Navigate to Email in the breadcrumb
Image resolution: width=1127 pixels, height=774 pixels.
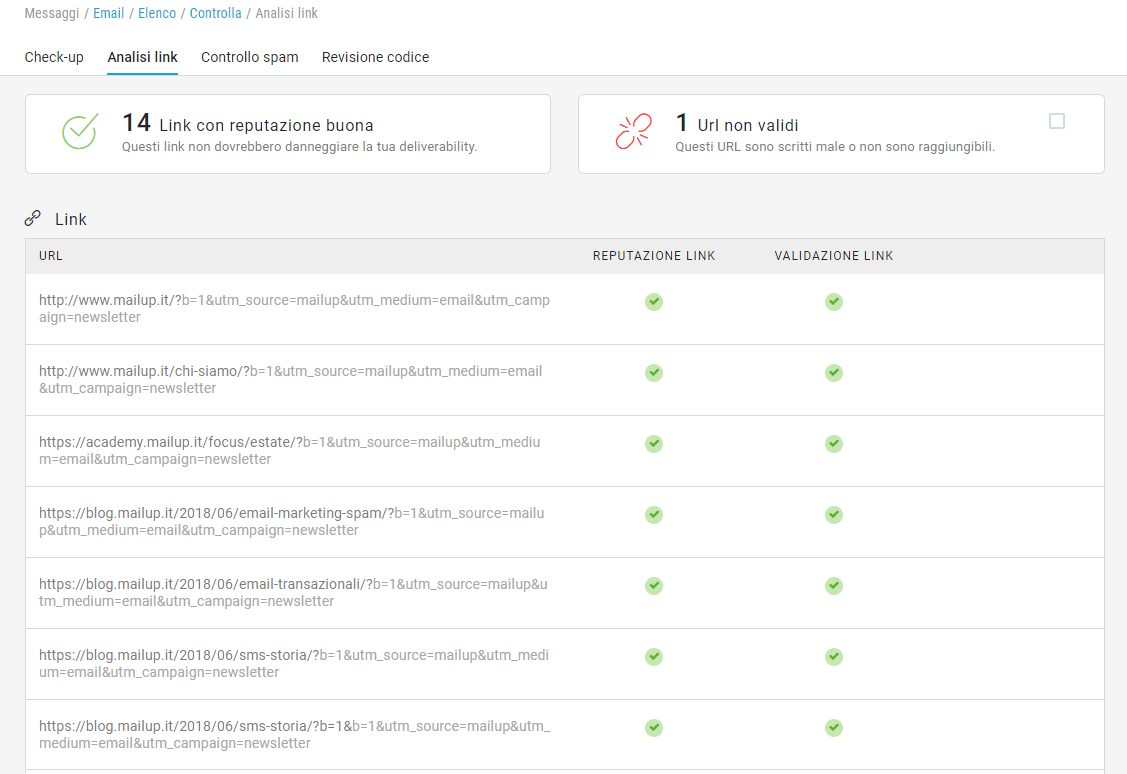click(108, 13)
